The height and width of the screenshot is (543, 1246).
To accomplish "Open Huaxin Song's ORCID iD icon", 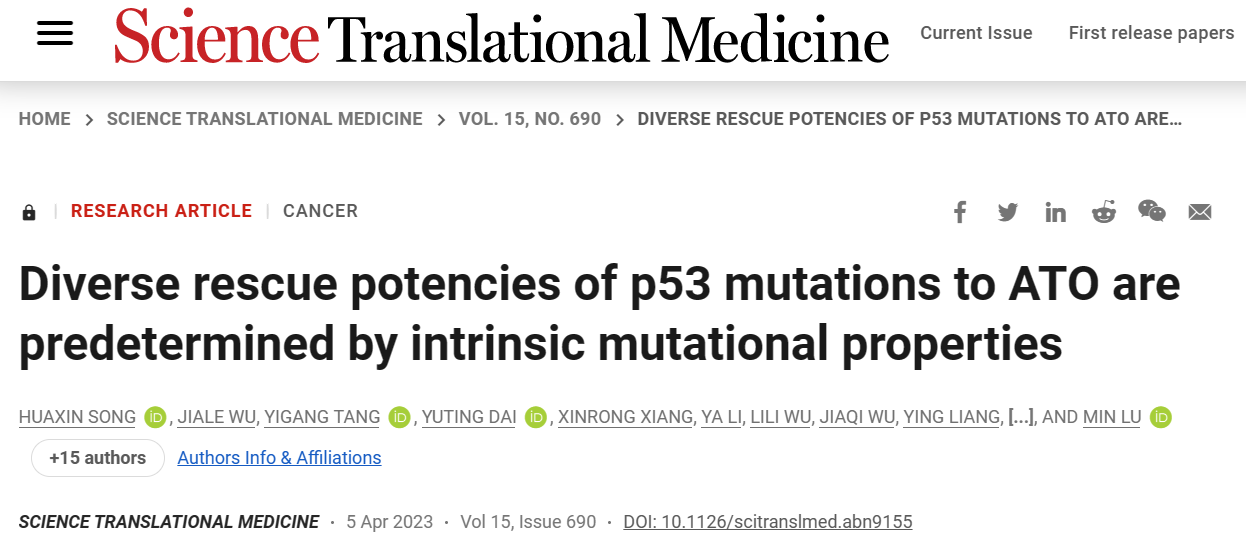I will (155, 417).
